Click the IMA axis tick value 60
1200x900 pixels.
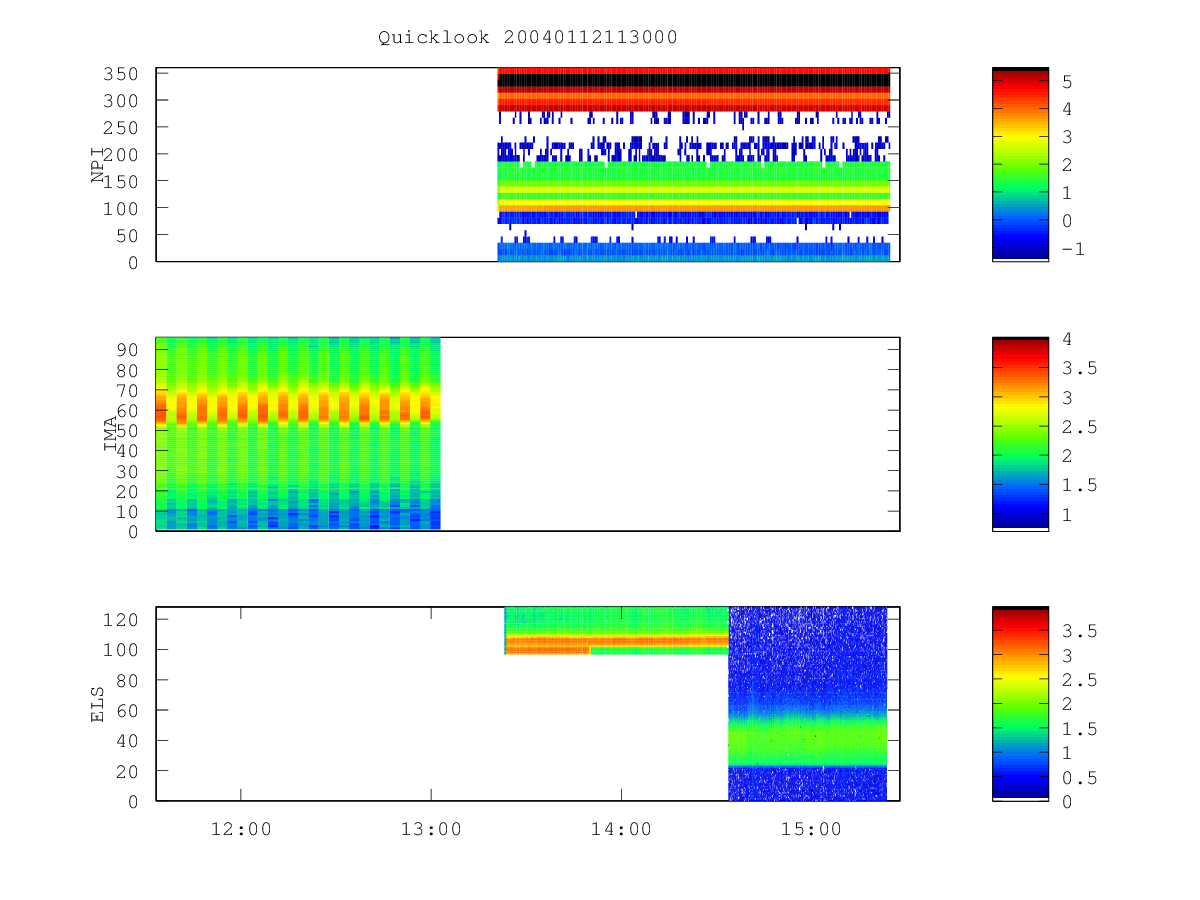coord(128,410)
